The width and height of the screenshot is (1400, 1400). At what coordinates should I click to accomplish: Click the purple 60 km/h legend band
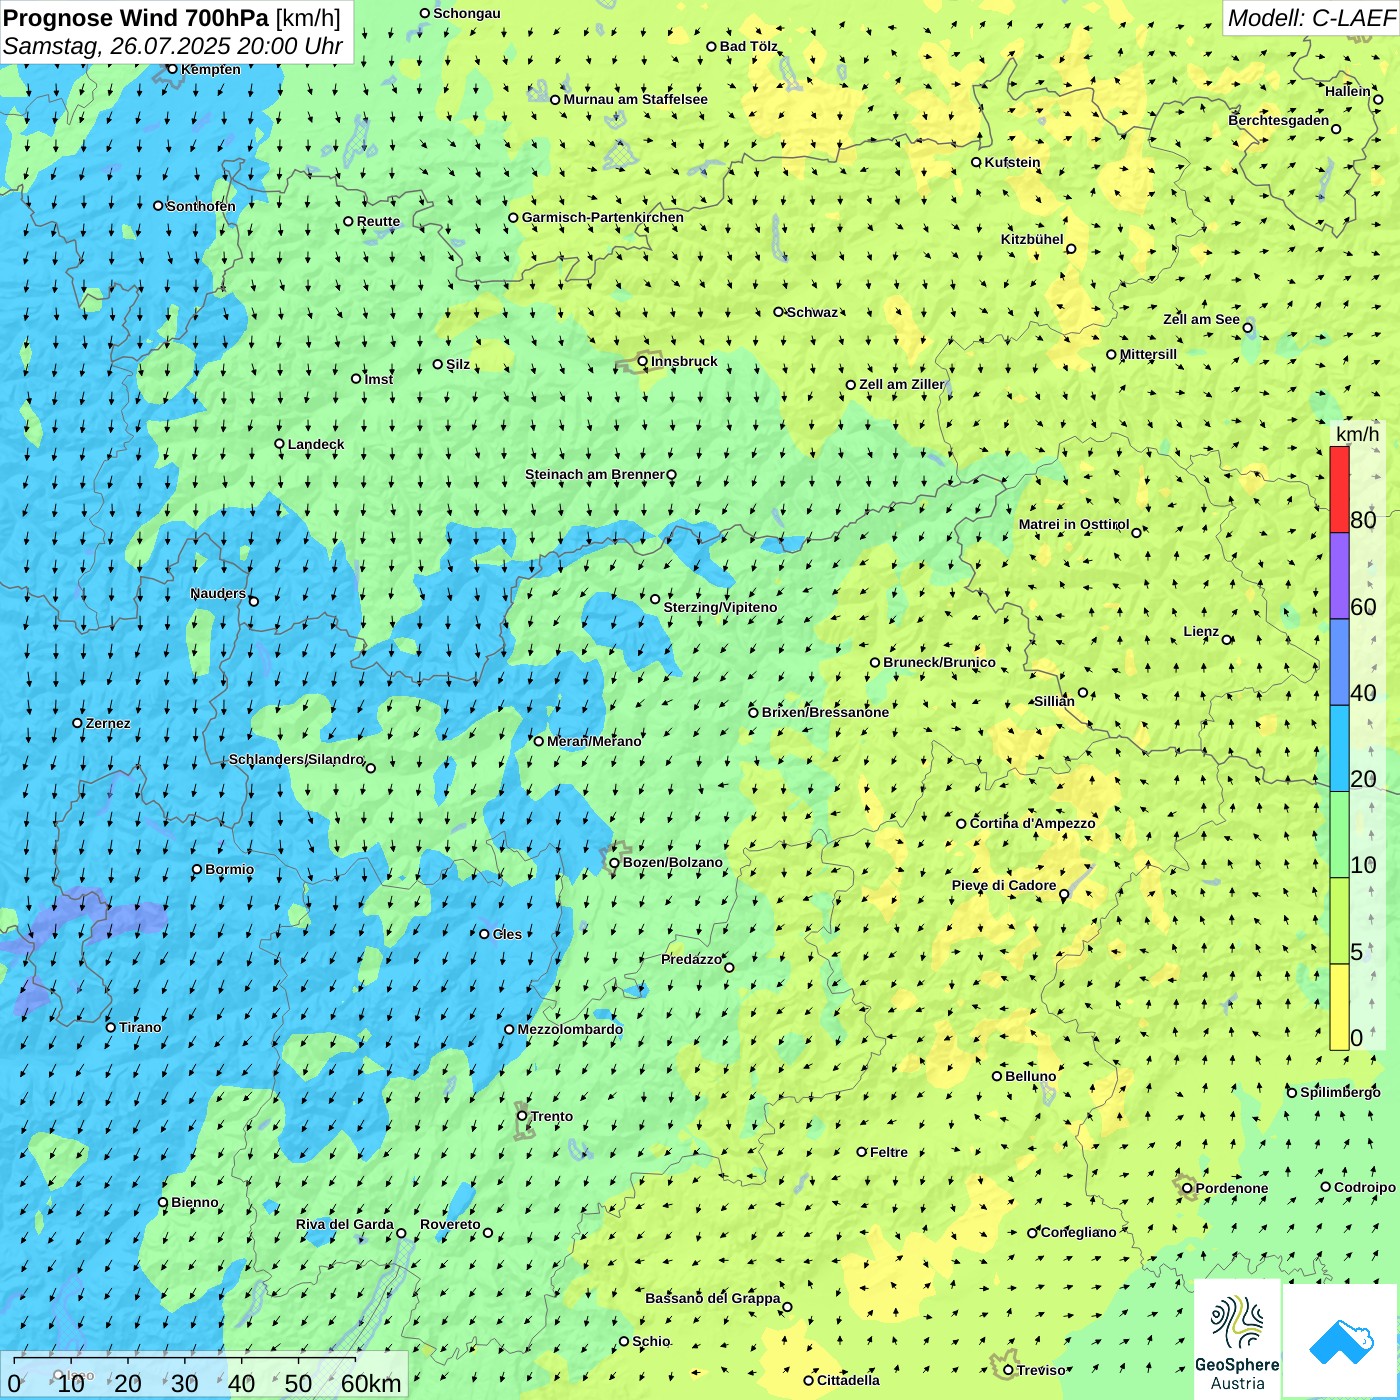point(1339,576)
